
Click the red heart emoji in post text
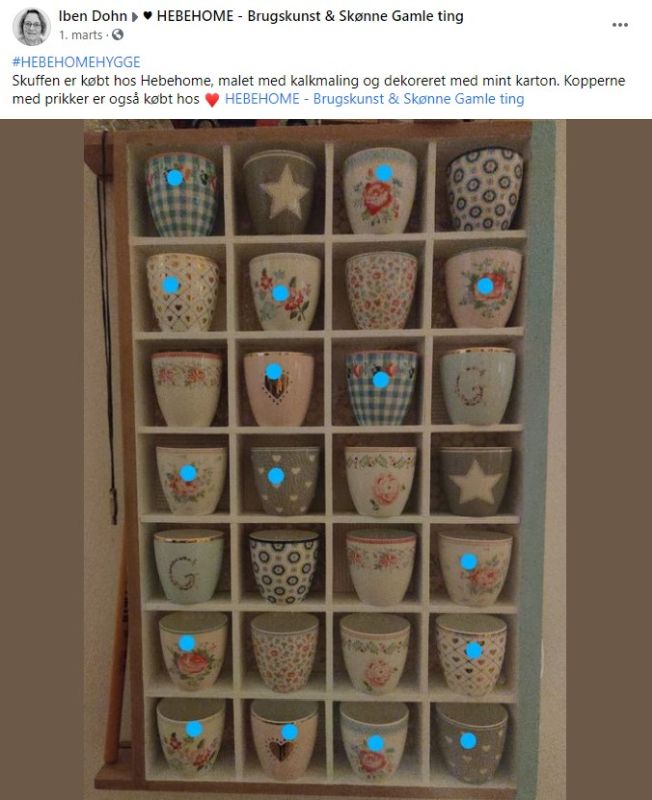212,99
